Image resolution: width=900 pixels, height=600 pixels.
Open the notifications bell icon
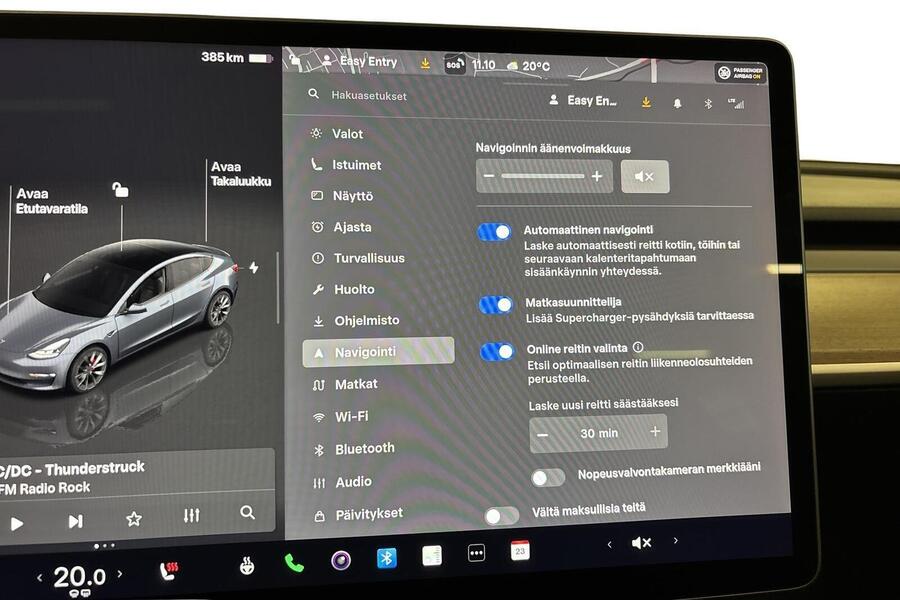pyautogui.click(x=677, y=101)
